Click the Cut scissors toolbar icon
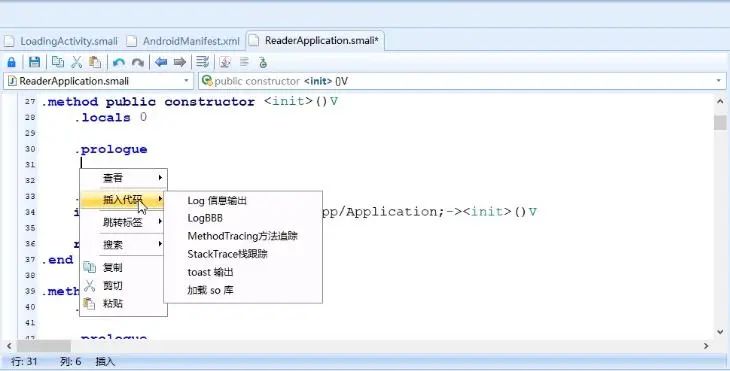 tap(77, 62)
